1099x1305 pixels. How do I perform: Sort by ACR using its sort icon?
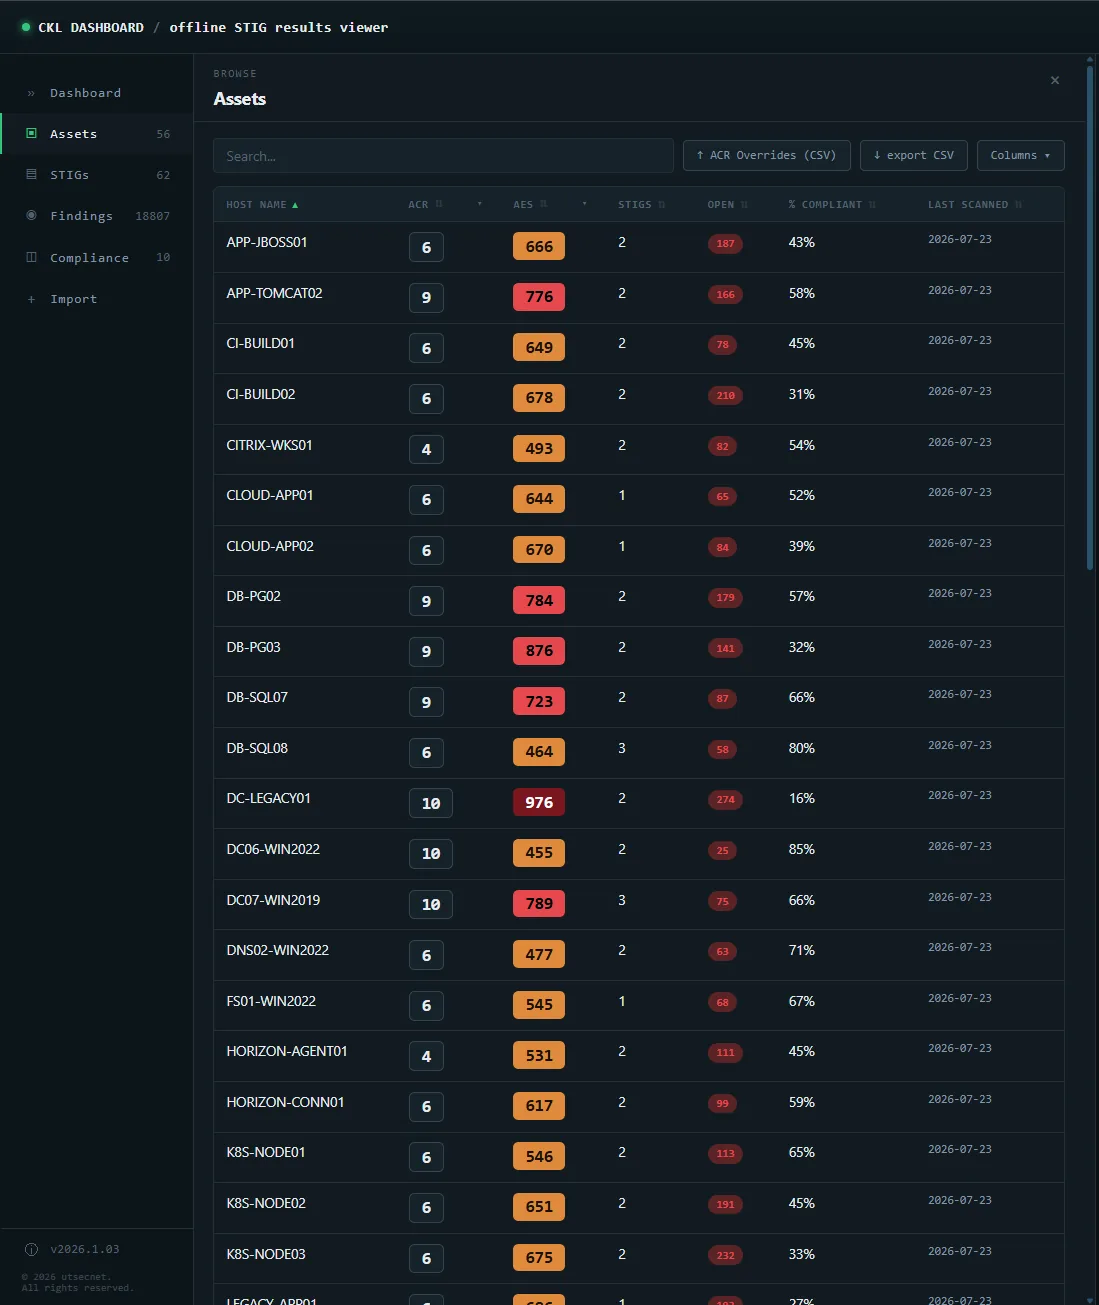[439, 204]
